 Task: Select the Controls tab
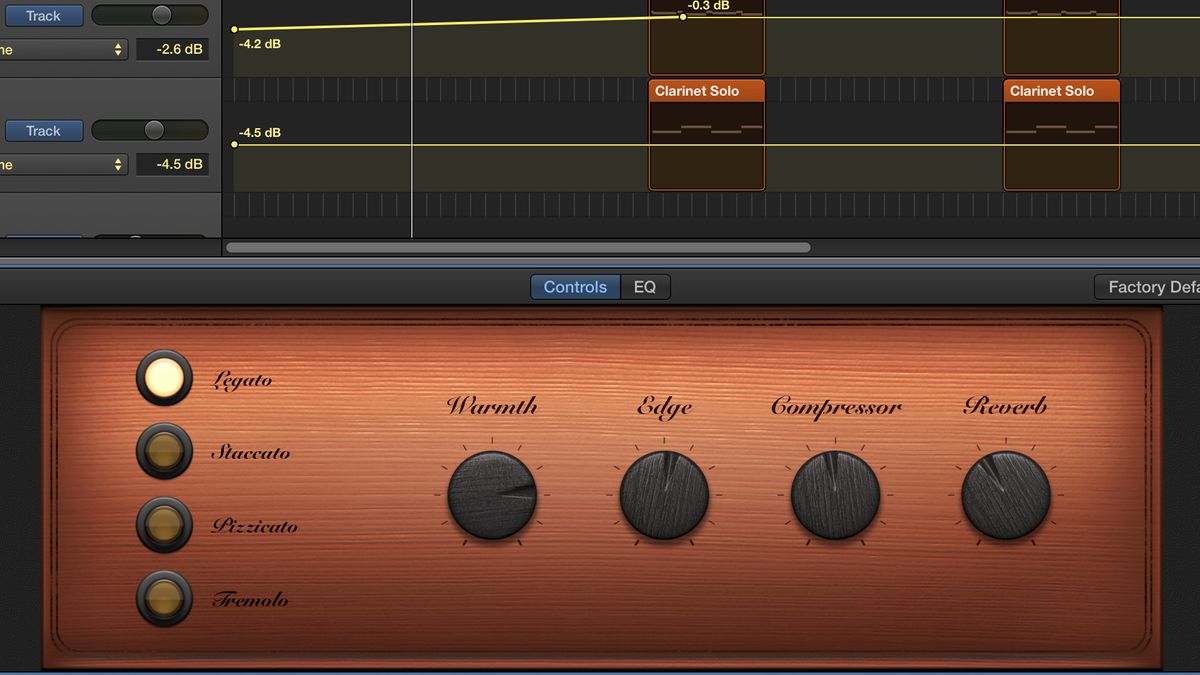pyautogui.click(x=574, y=287)
